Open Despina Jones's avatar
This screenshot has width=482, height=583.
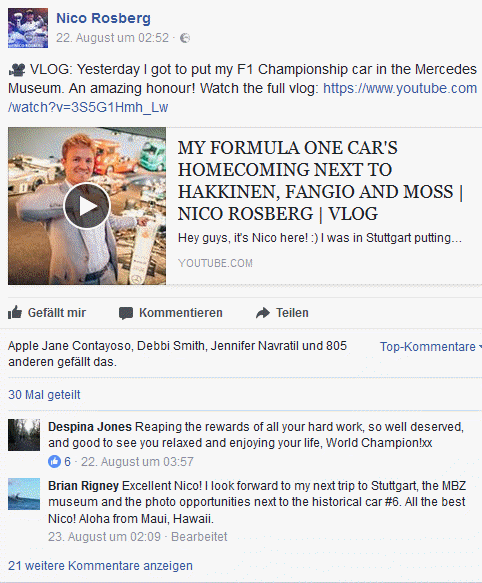tap(24, 435)
